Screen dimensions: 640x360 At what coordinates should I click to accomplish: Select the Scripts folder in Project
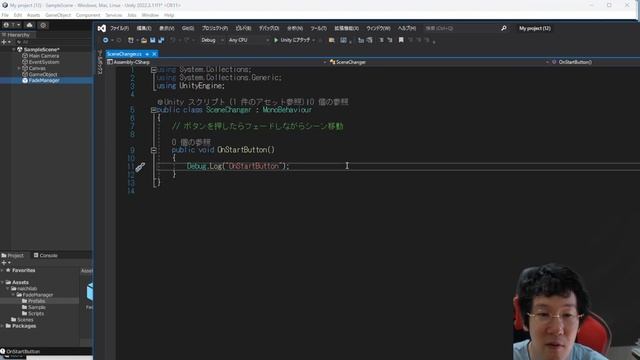pyautogui.click(x=36, y=313)
